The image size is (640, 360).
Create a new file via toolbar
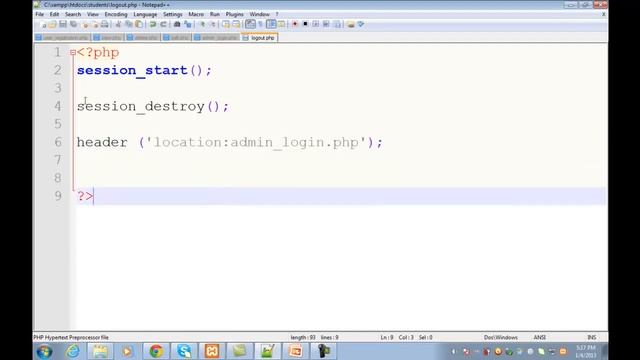tap(43, 24)
